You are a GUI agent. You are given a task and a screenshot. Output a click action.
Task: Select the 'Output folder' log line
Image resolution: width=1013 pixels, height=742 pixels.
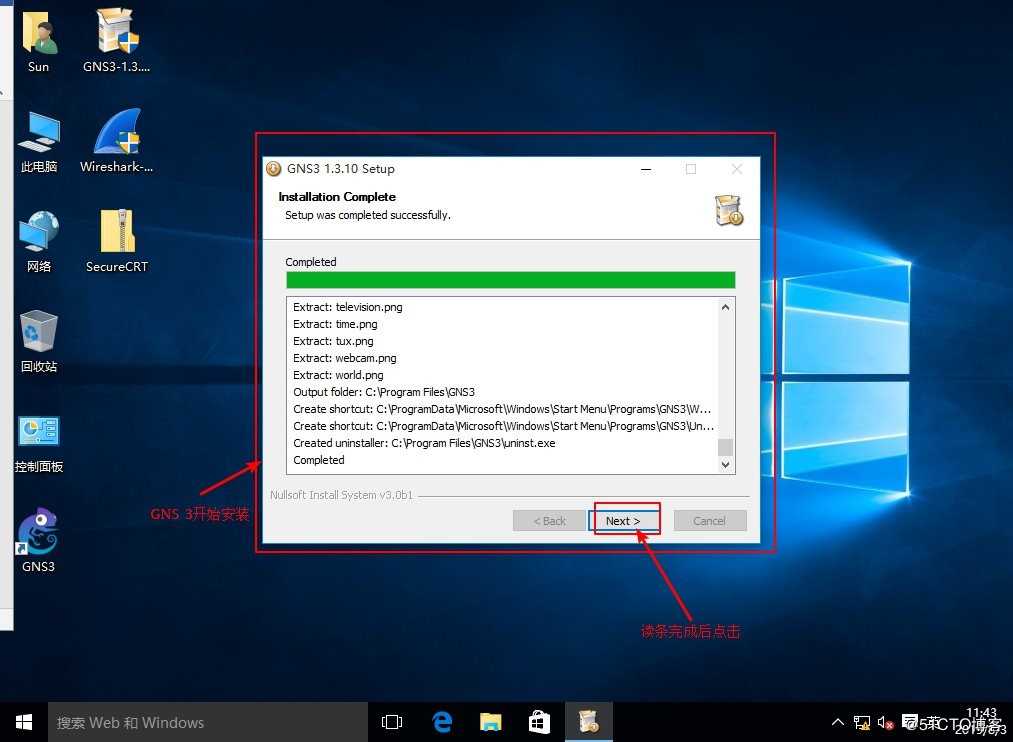pos(384,392)
